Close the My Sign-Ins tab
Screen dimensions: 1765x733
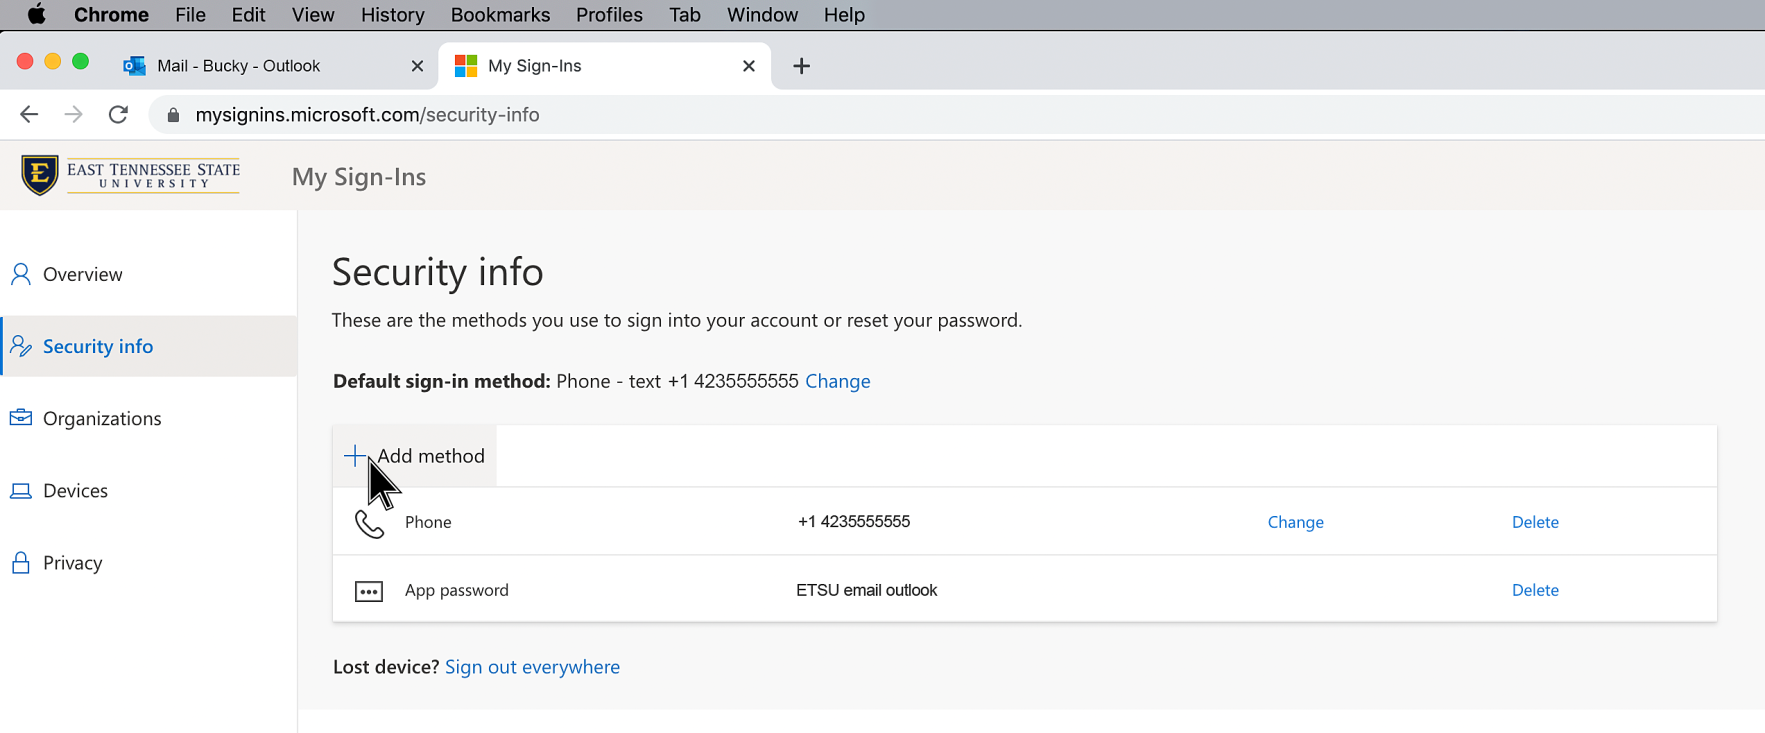click(748, 66)
